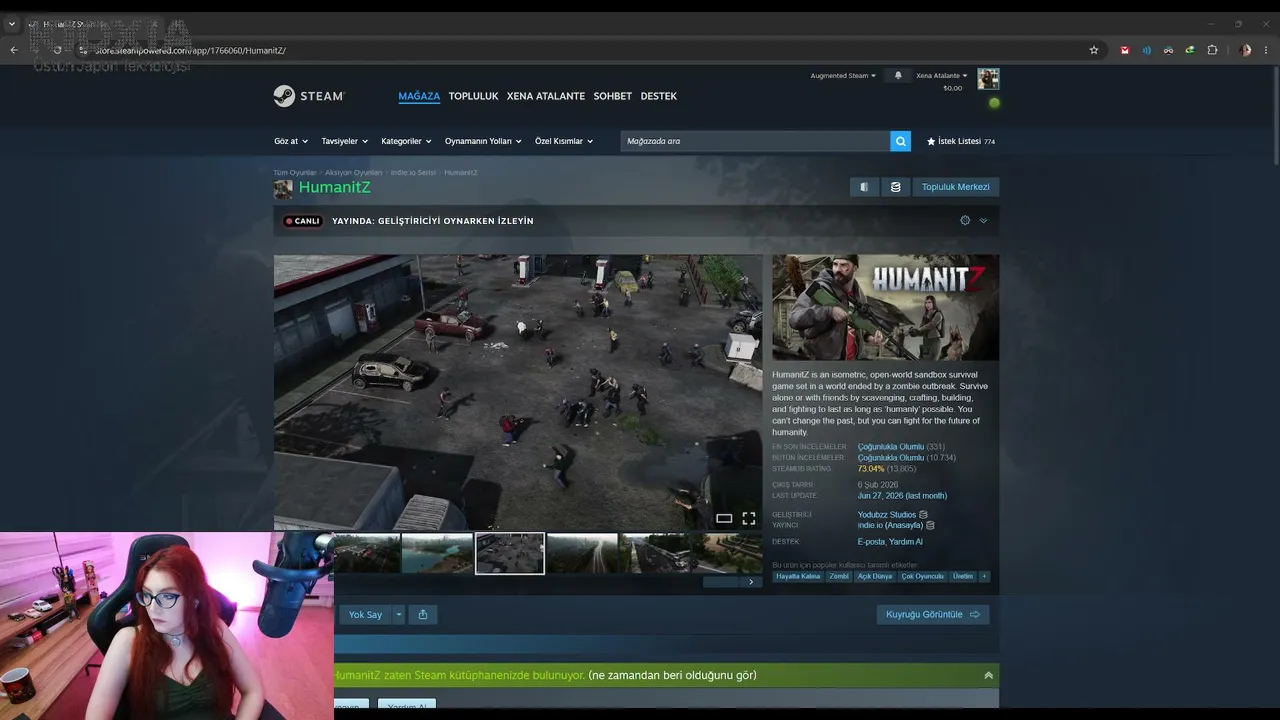Submit search with the magnifier button
The image size is (1280, 720).
pos(901,141)
